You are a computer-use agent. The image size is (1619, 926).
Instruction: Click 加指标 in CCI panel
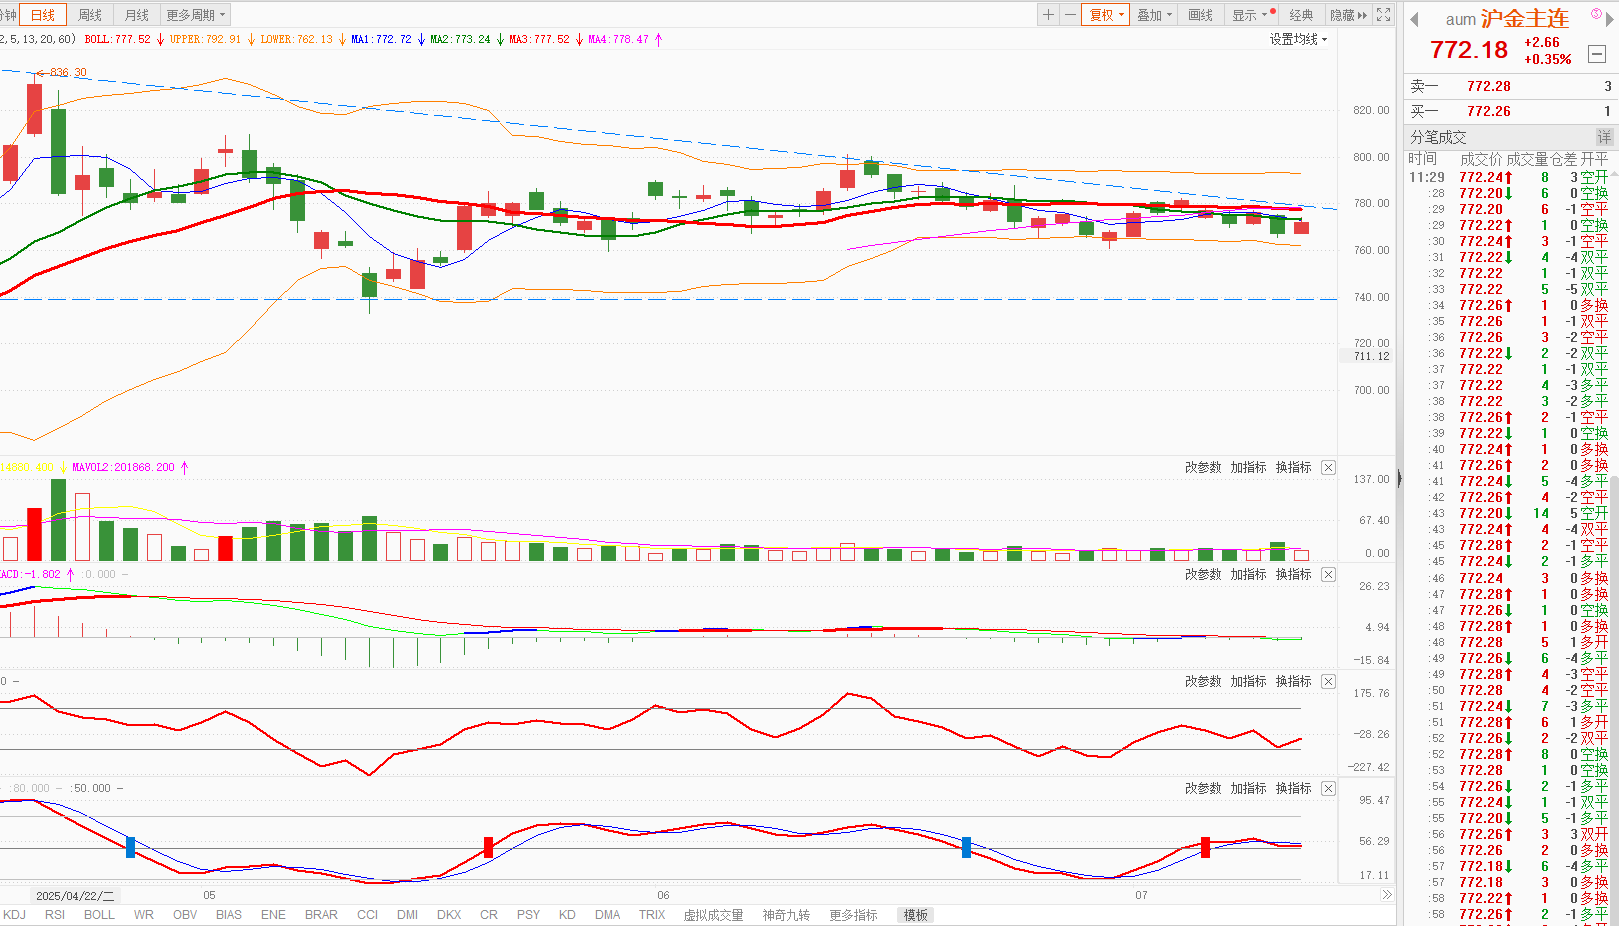(1248, 682)
